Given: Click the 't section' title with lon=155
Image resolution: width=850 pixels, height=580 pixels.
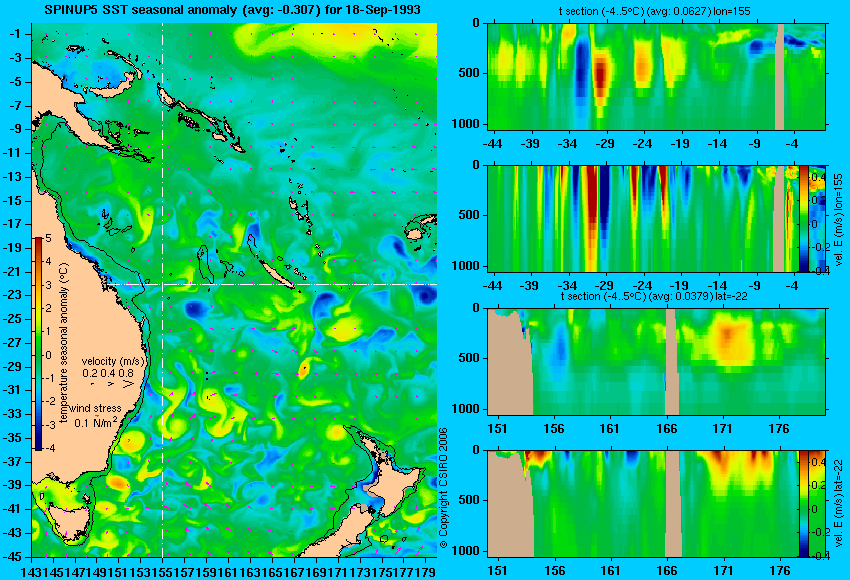Looking at the screenshot, I should 654,11.
